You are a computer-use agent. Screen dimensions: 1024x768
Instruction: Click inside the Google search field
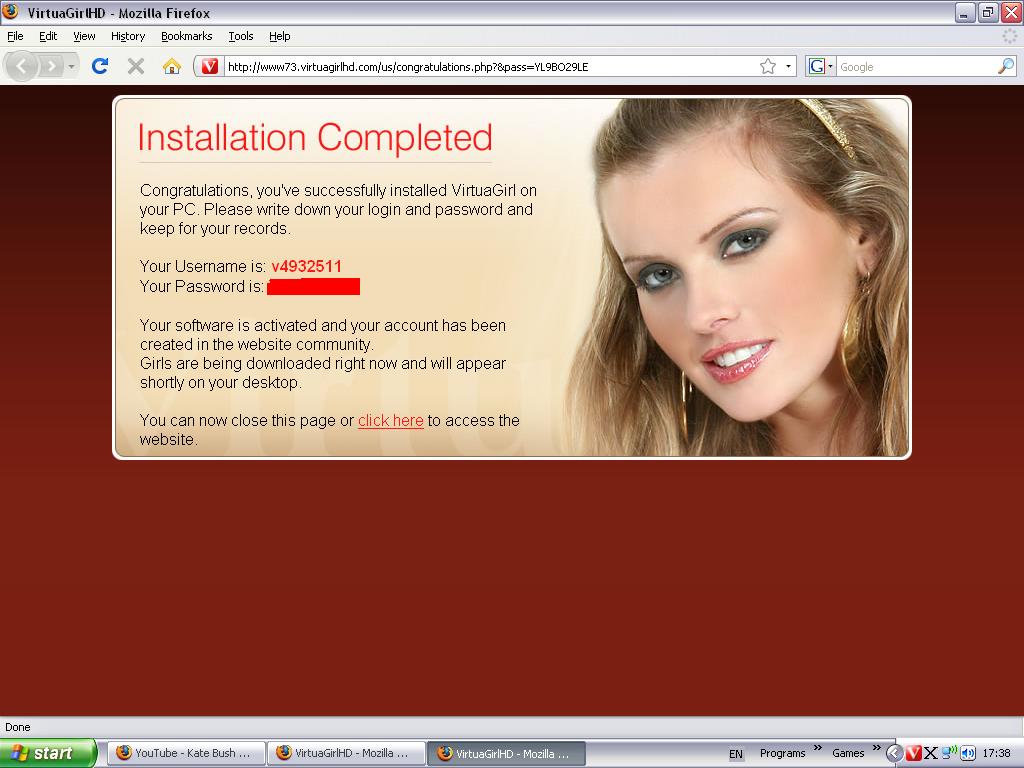point(912,66)
